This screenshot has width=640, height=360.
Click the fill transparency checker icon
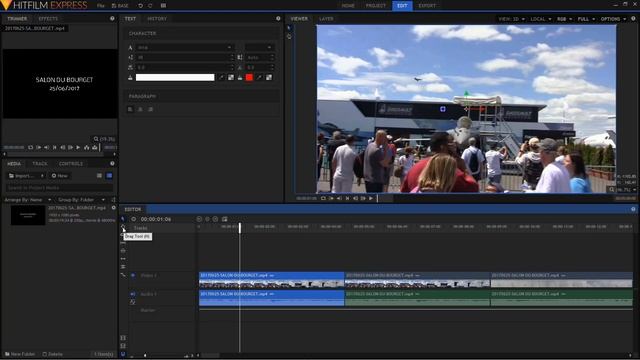pyautogui.click(x=231, y=77)
